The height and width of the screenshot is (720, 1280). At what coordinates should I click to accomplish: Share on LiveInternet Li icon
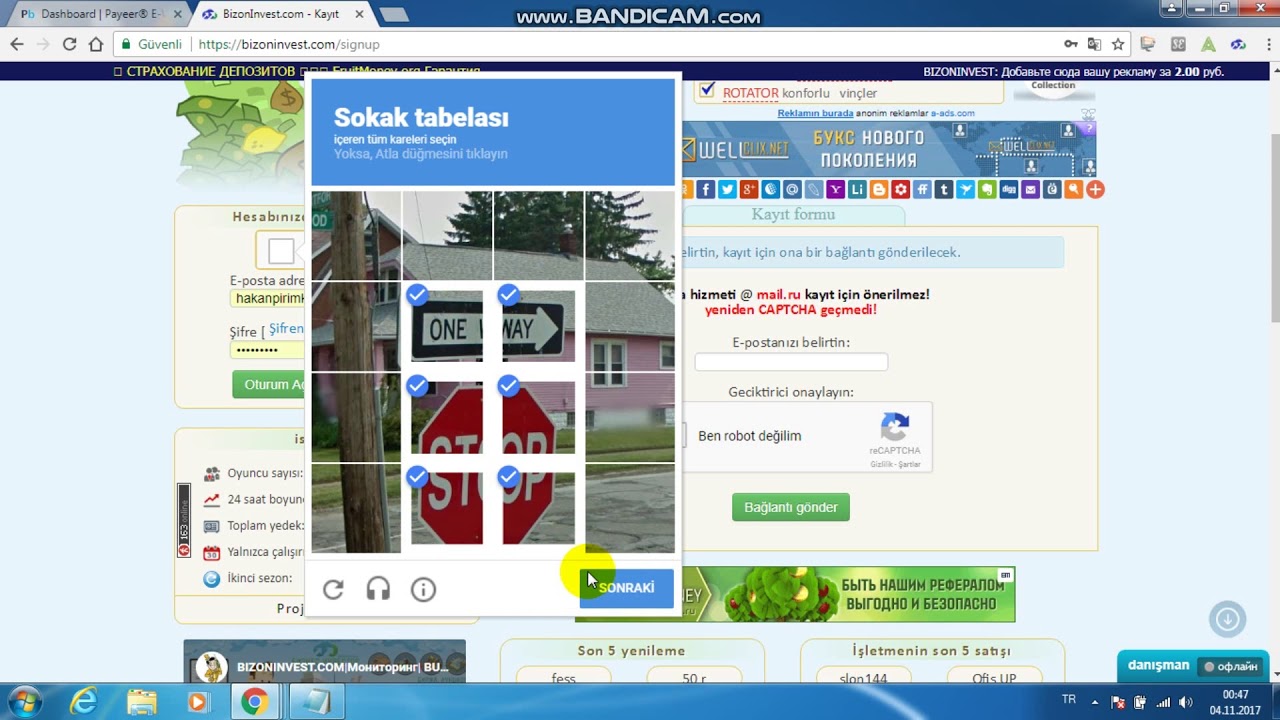(x=857, y=189)
